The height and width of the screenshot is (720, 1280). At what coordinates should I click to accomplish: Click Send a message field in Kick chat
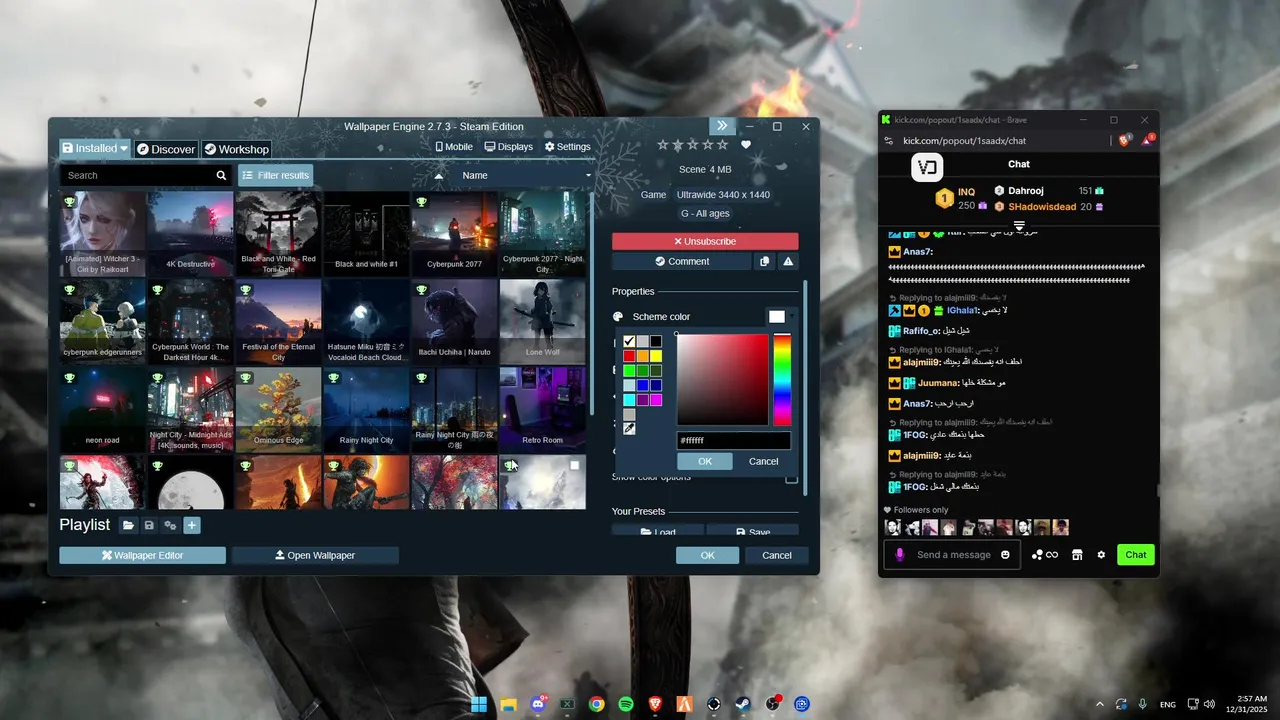954,555
